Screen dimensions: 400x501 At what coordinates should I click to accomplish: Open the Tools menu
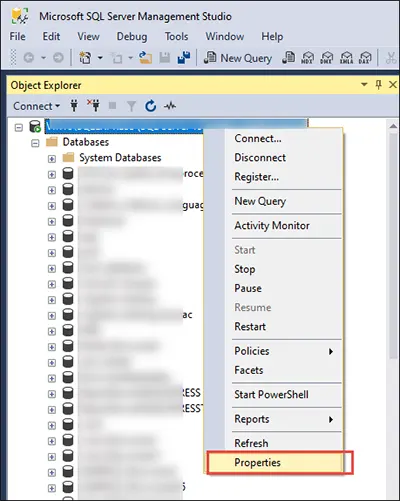click(176, 36)
